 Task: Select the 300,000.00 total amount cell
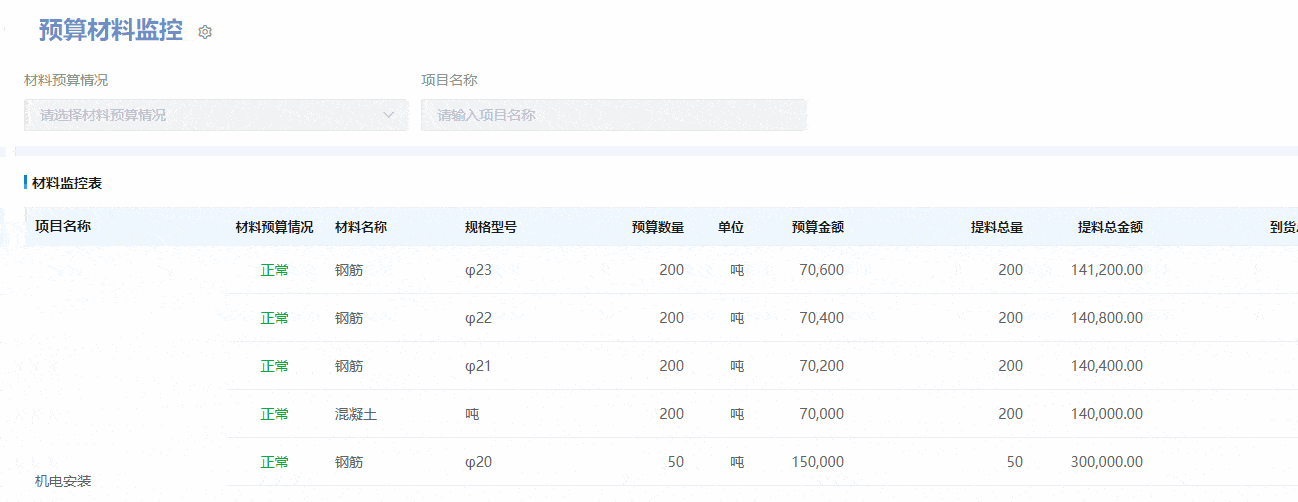coord(1106,462)
